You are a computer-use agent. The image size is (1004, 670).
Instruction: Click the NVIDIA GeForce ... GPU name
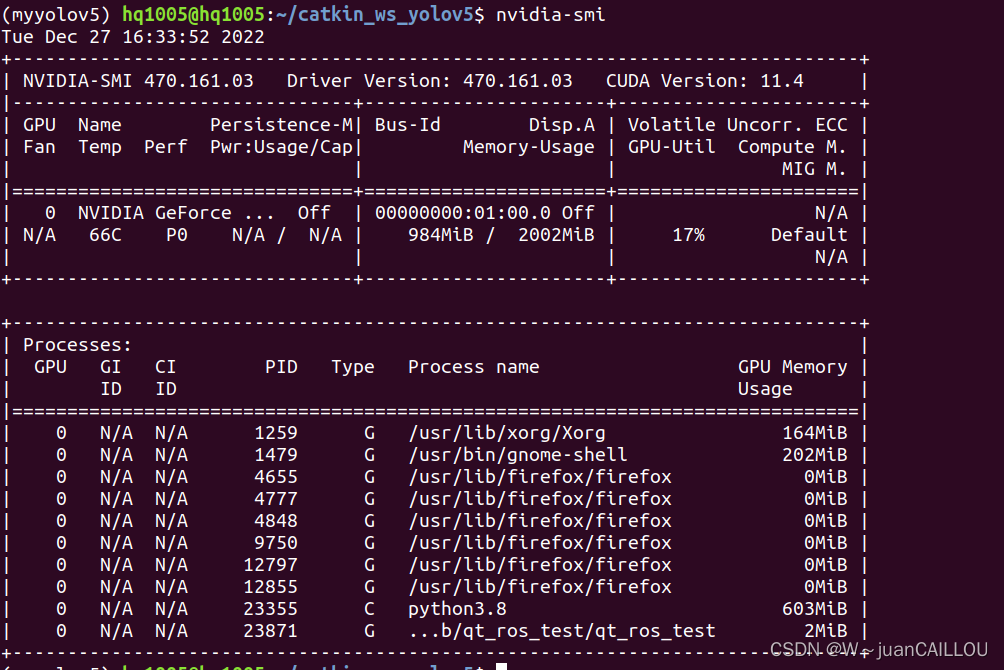click(x=176, y=213)
